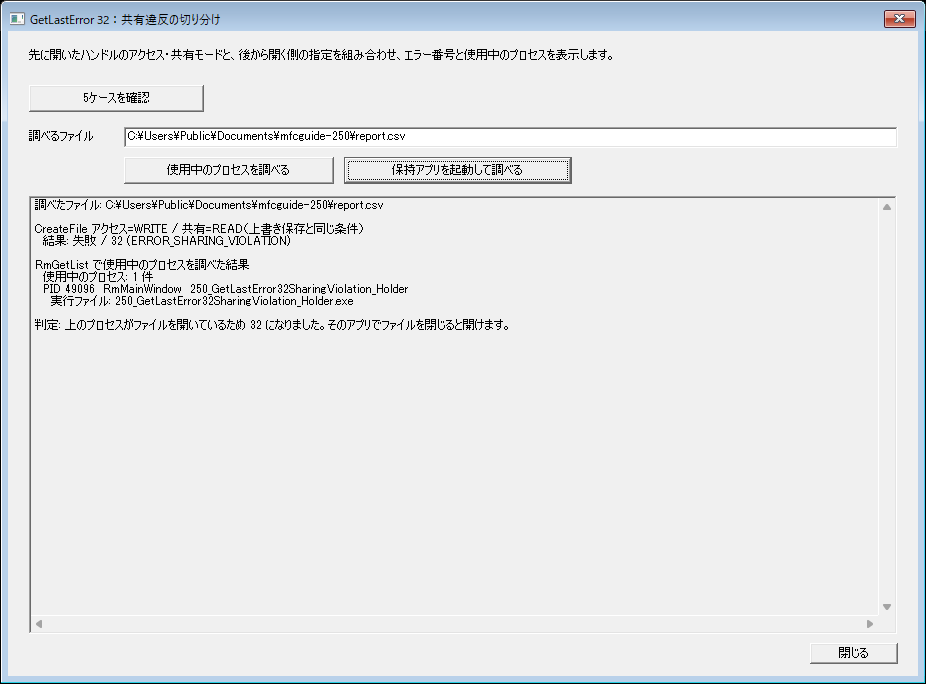
Task: Click the 'PID 49096 RmMainWindow' line
Action: pos(226,289)
